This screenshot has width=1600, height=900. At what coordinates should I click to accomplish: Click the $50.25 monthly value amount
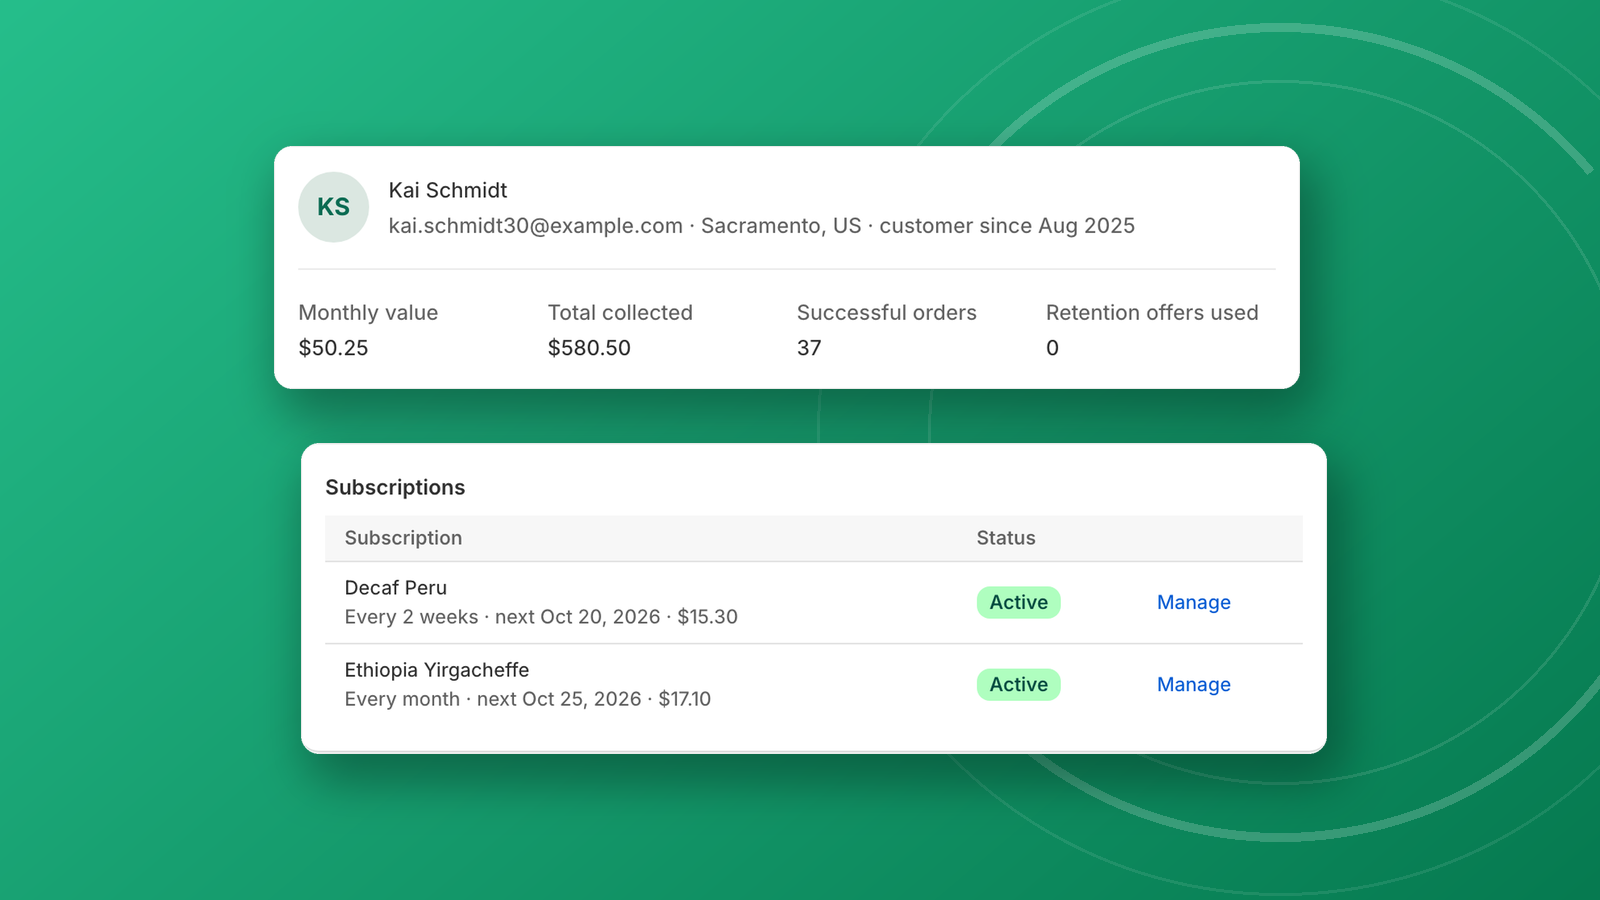click(x=333, y=348)
